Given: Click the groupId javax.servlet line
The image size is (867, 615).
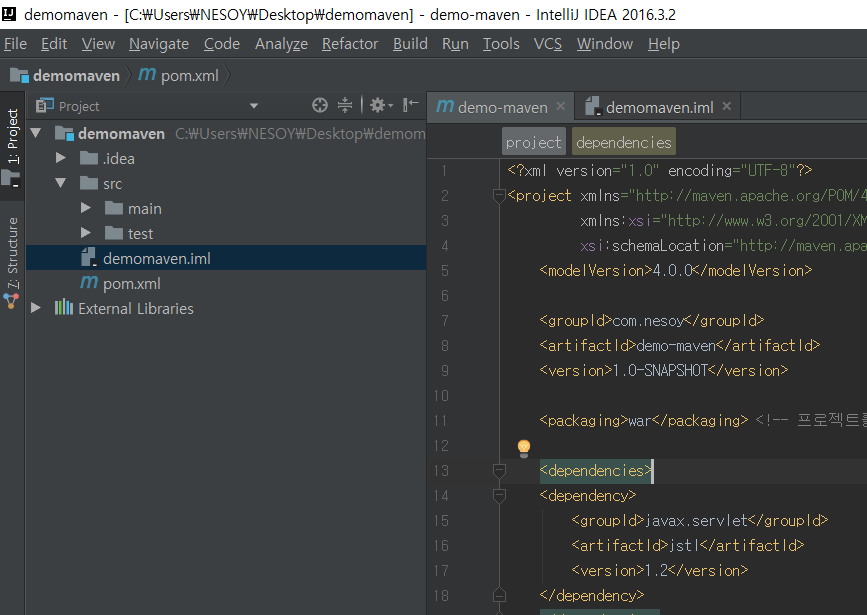Looking at the screenshot, I should coord(699,520).
